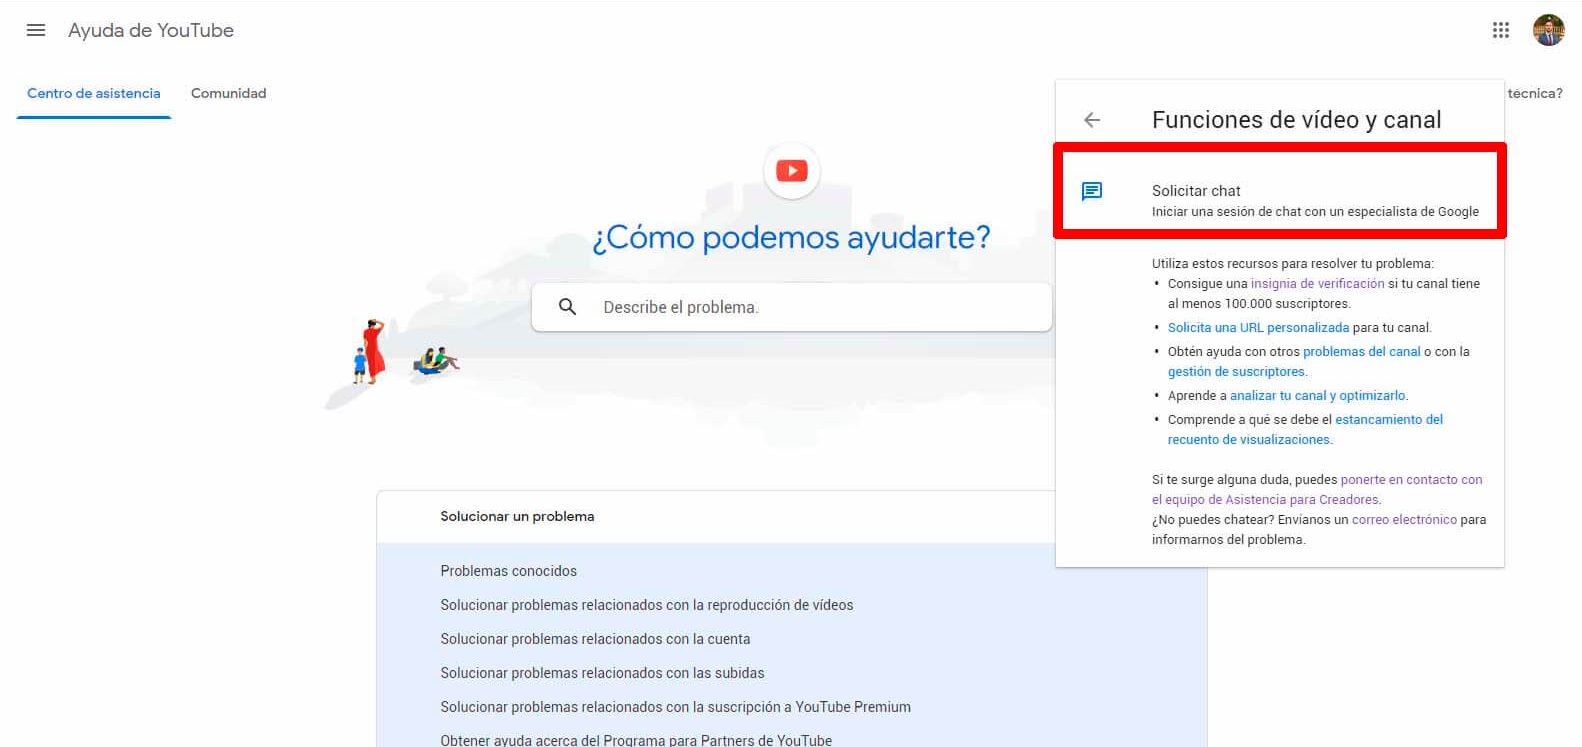Image resolution: width=1582 pixels, height=747 pixels.
Task: Open ponerte en contacto con Asistencia link
Action: click(x=1317, y=490)
